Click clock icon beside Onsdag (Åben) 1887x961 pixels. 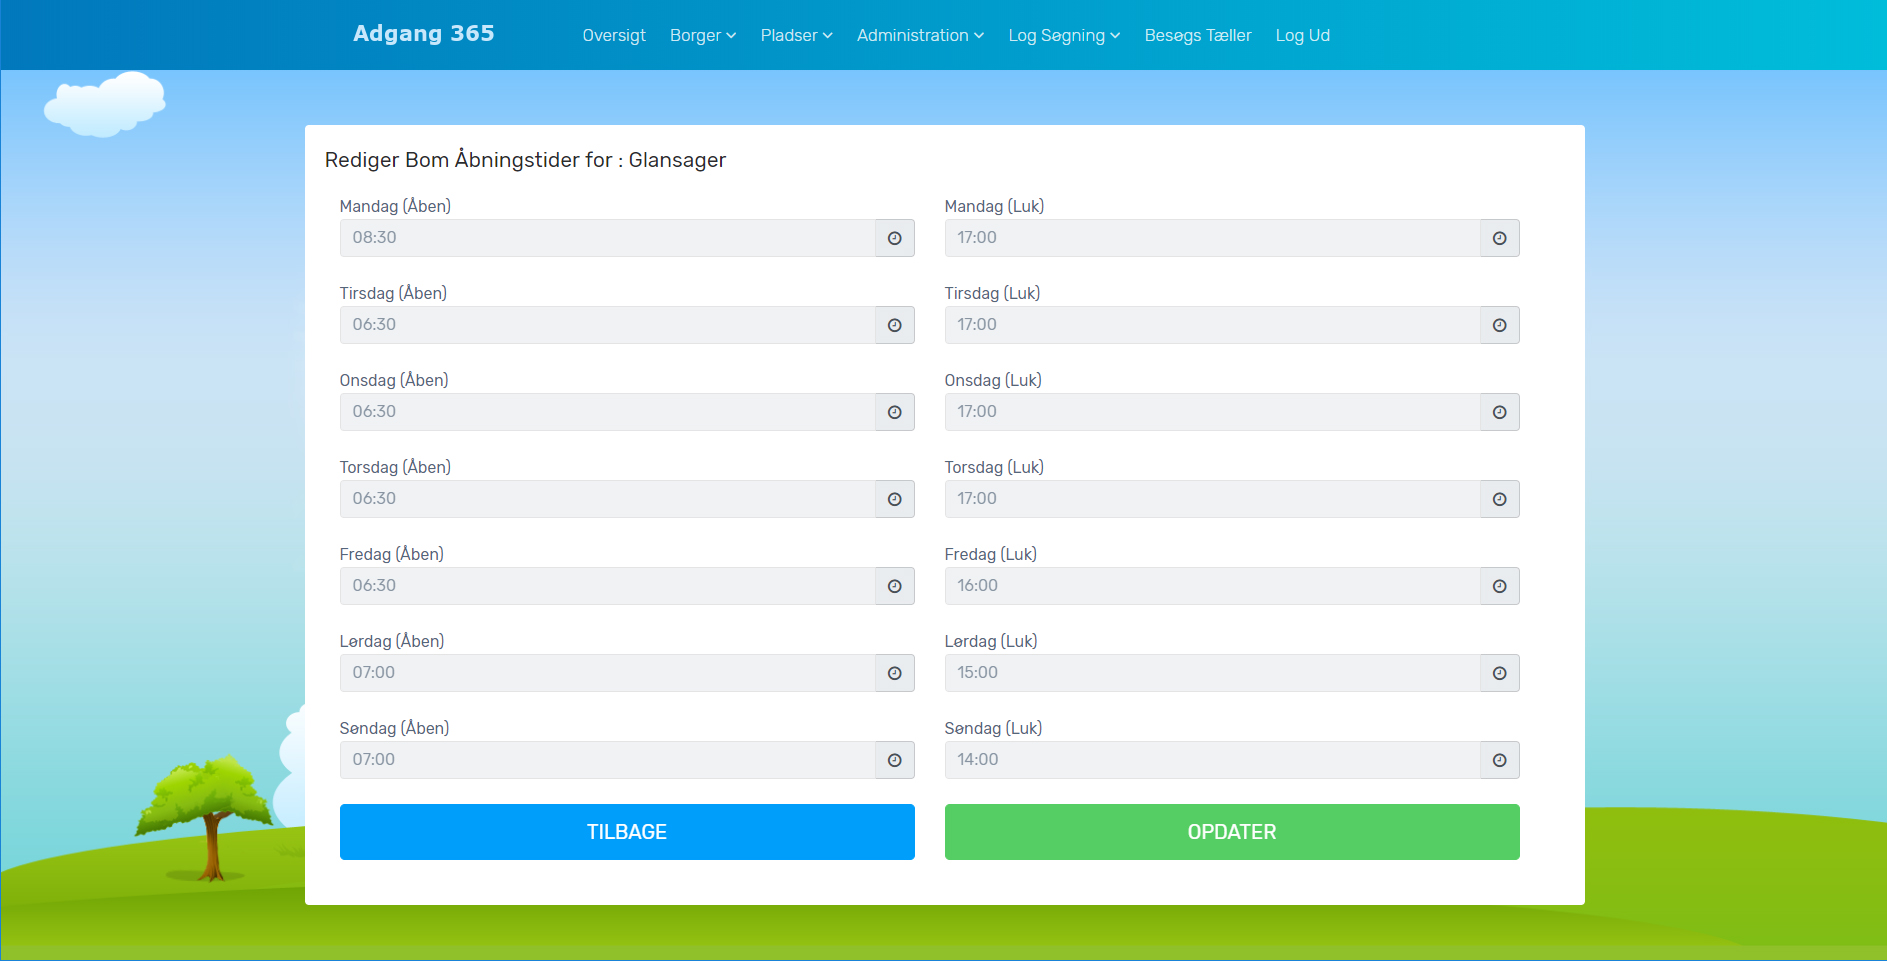894,412
